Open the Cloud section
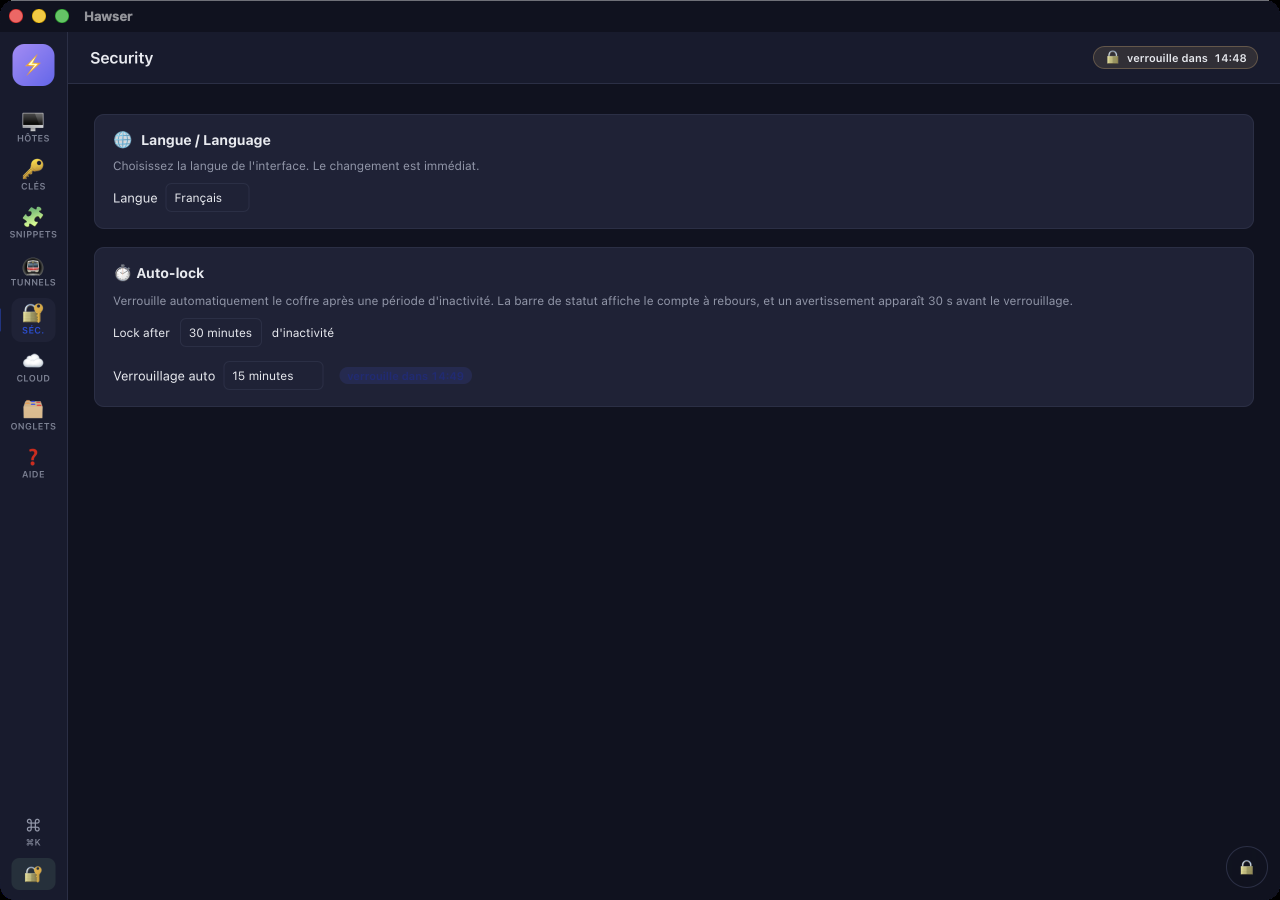The width and height of the screenshot is (1280, 900). 33,367
